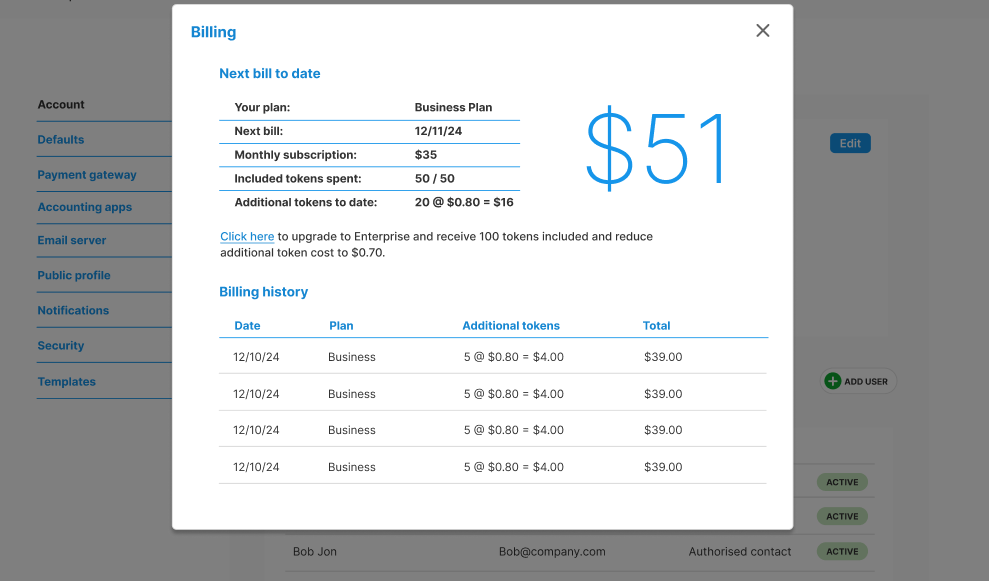Click the blue Edit button behind dialog
This screenshot has height=581, width=989.
[850, 143]
